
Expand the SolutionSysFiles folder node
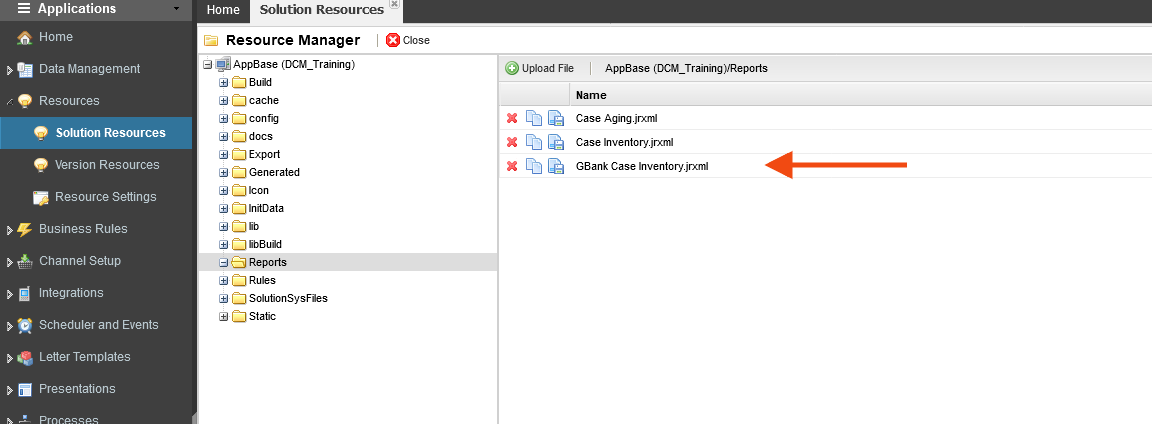(224, 299)
